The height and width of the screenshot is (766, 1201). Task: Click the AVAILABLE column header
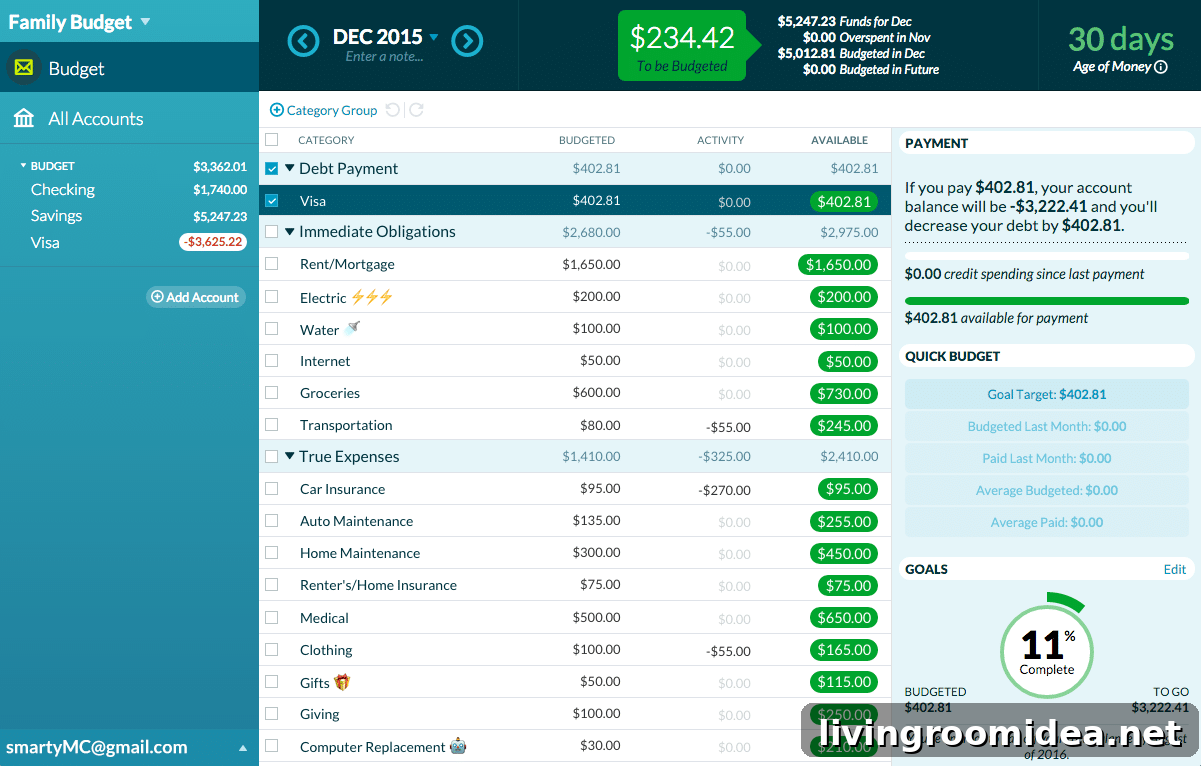click(839, 140)
